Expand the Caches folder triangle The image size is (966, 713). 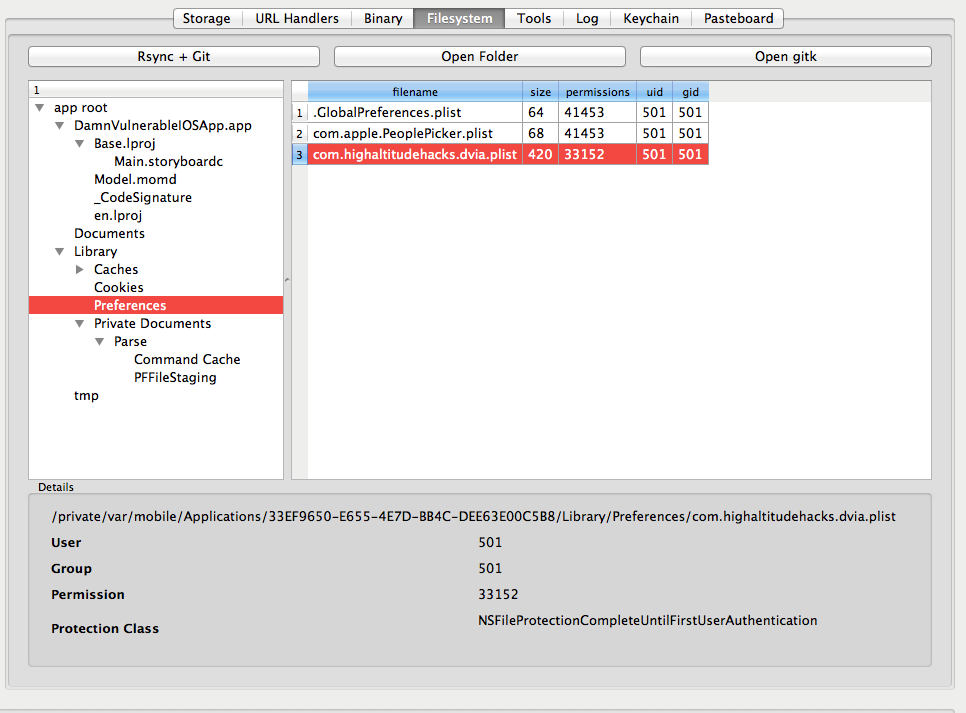[80, 270]
